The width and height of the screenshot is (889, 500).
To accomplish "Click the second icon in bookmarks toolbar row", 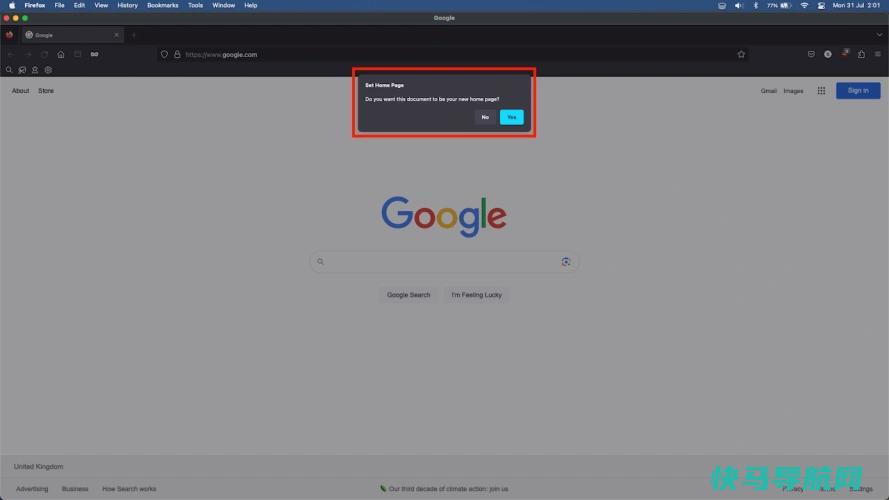I will click(22, 70).
